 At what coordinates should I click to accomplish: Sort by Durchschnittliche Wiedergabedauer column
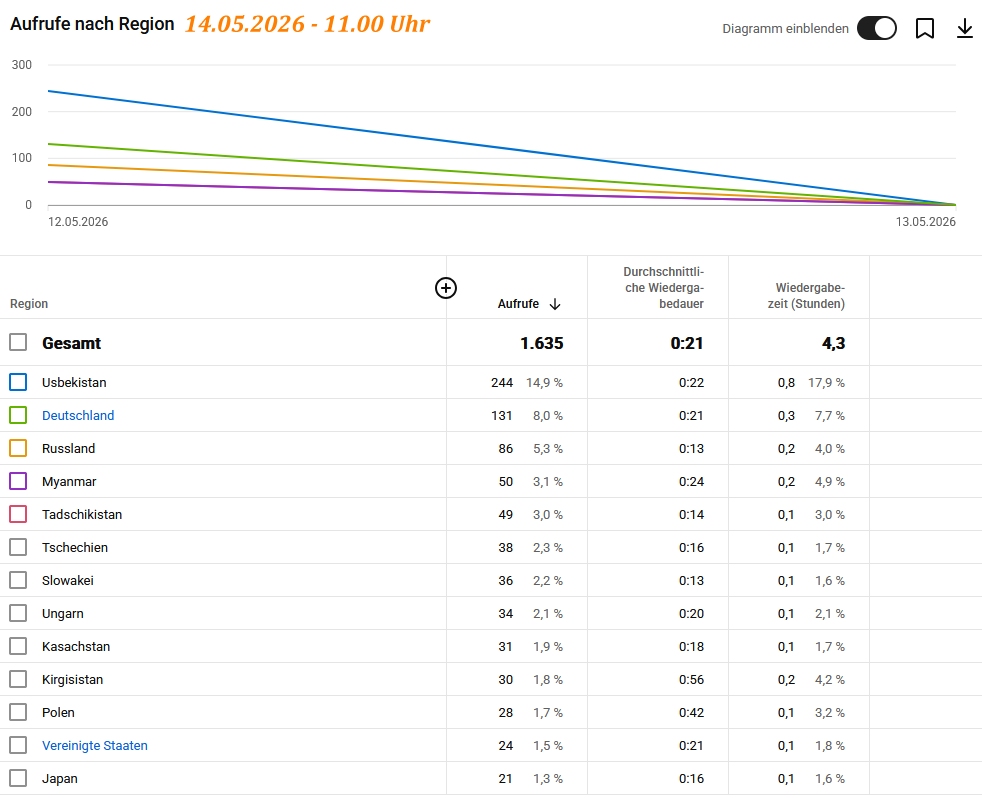(x=663, y=288)
